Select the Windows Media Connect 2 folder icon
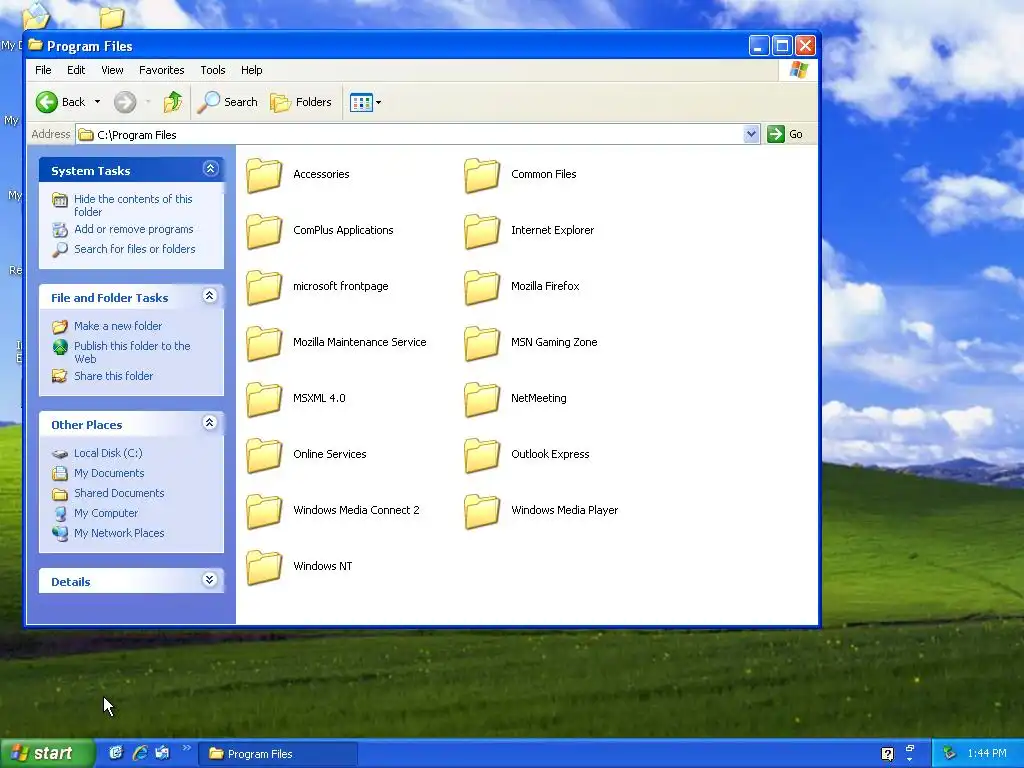Viewport: 1024px width, 768px height. point(264,511)
